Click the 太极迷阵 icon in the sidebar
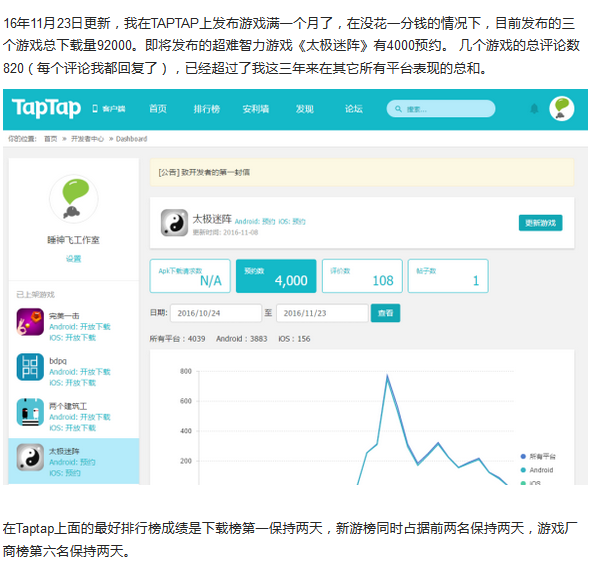The width and height of the screenshot is (591, 564). pos(30,457)
